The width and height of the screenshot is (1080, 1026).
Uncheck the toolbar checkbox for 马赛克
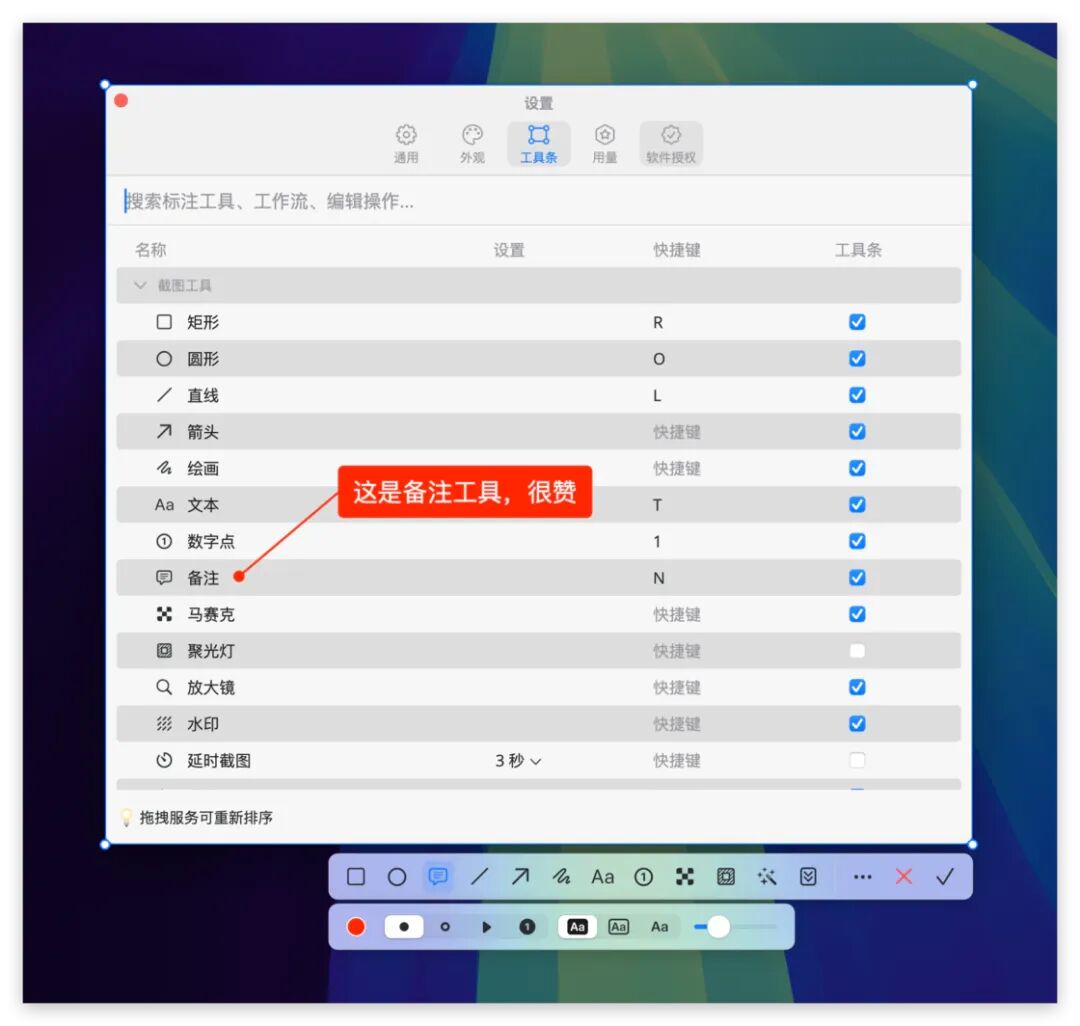(857, 614)
